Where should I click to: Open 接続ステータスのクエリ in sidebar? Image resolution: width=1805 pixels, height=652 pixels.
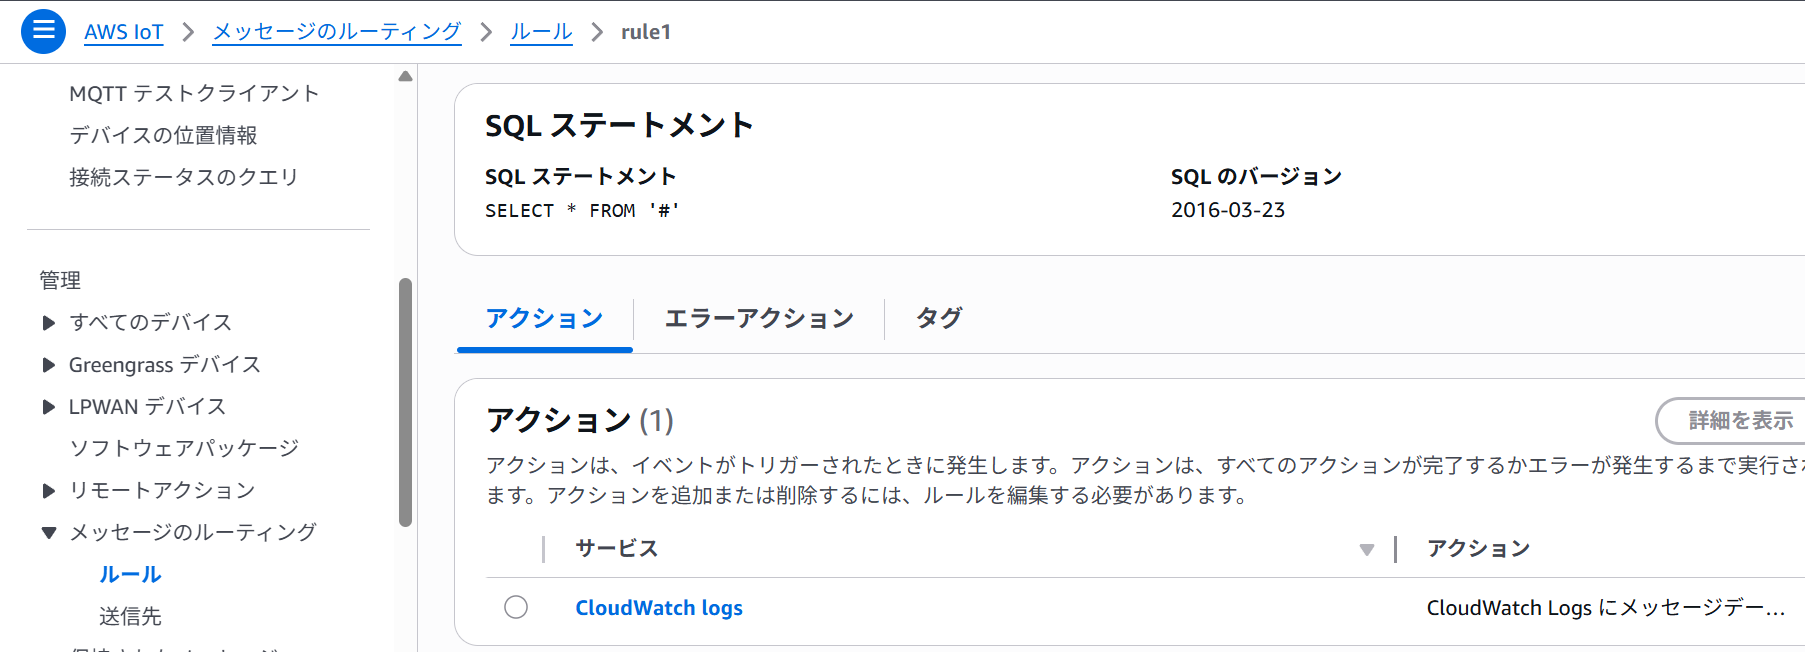pos(184,177)
